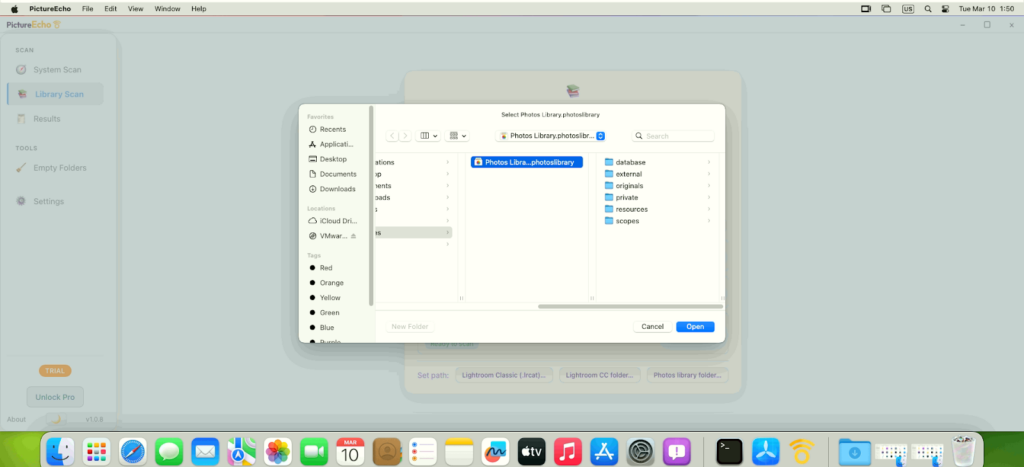Open the View menu
The width and height of the screenshot is (1024, 467).
136,8
